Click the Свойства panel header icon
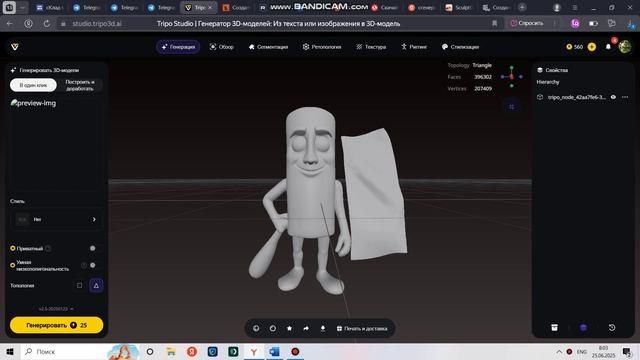The image size is (640, 360). (540, 70)
